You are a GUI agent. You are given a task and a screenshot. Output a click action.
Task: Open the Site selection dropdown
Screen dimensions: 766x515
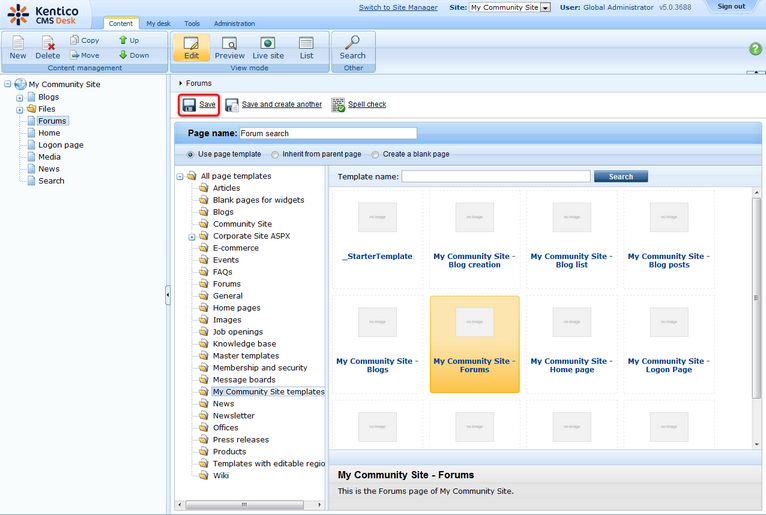coord(546,7)
